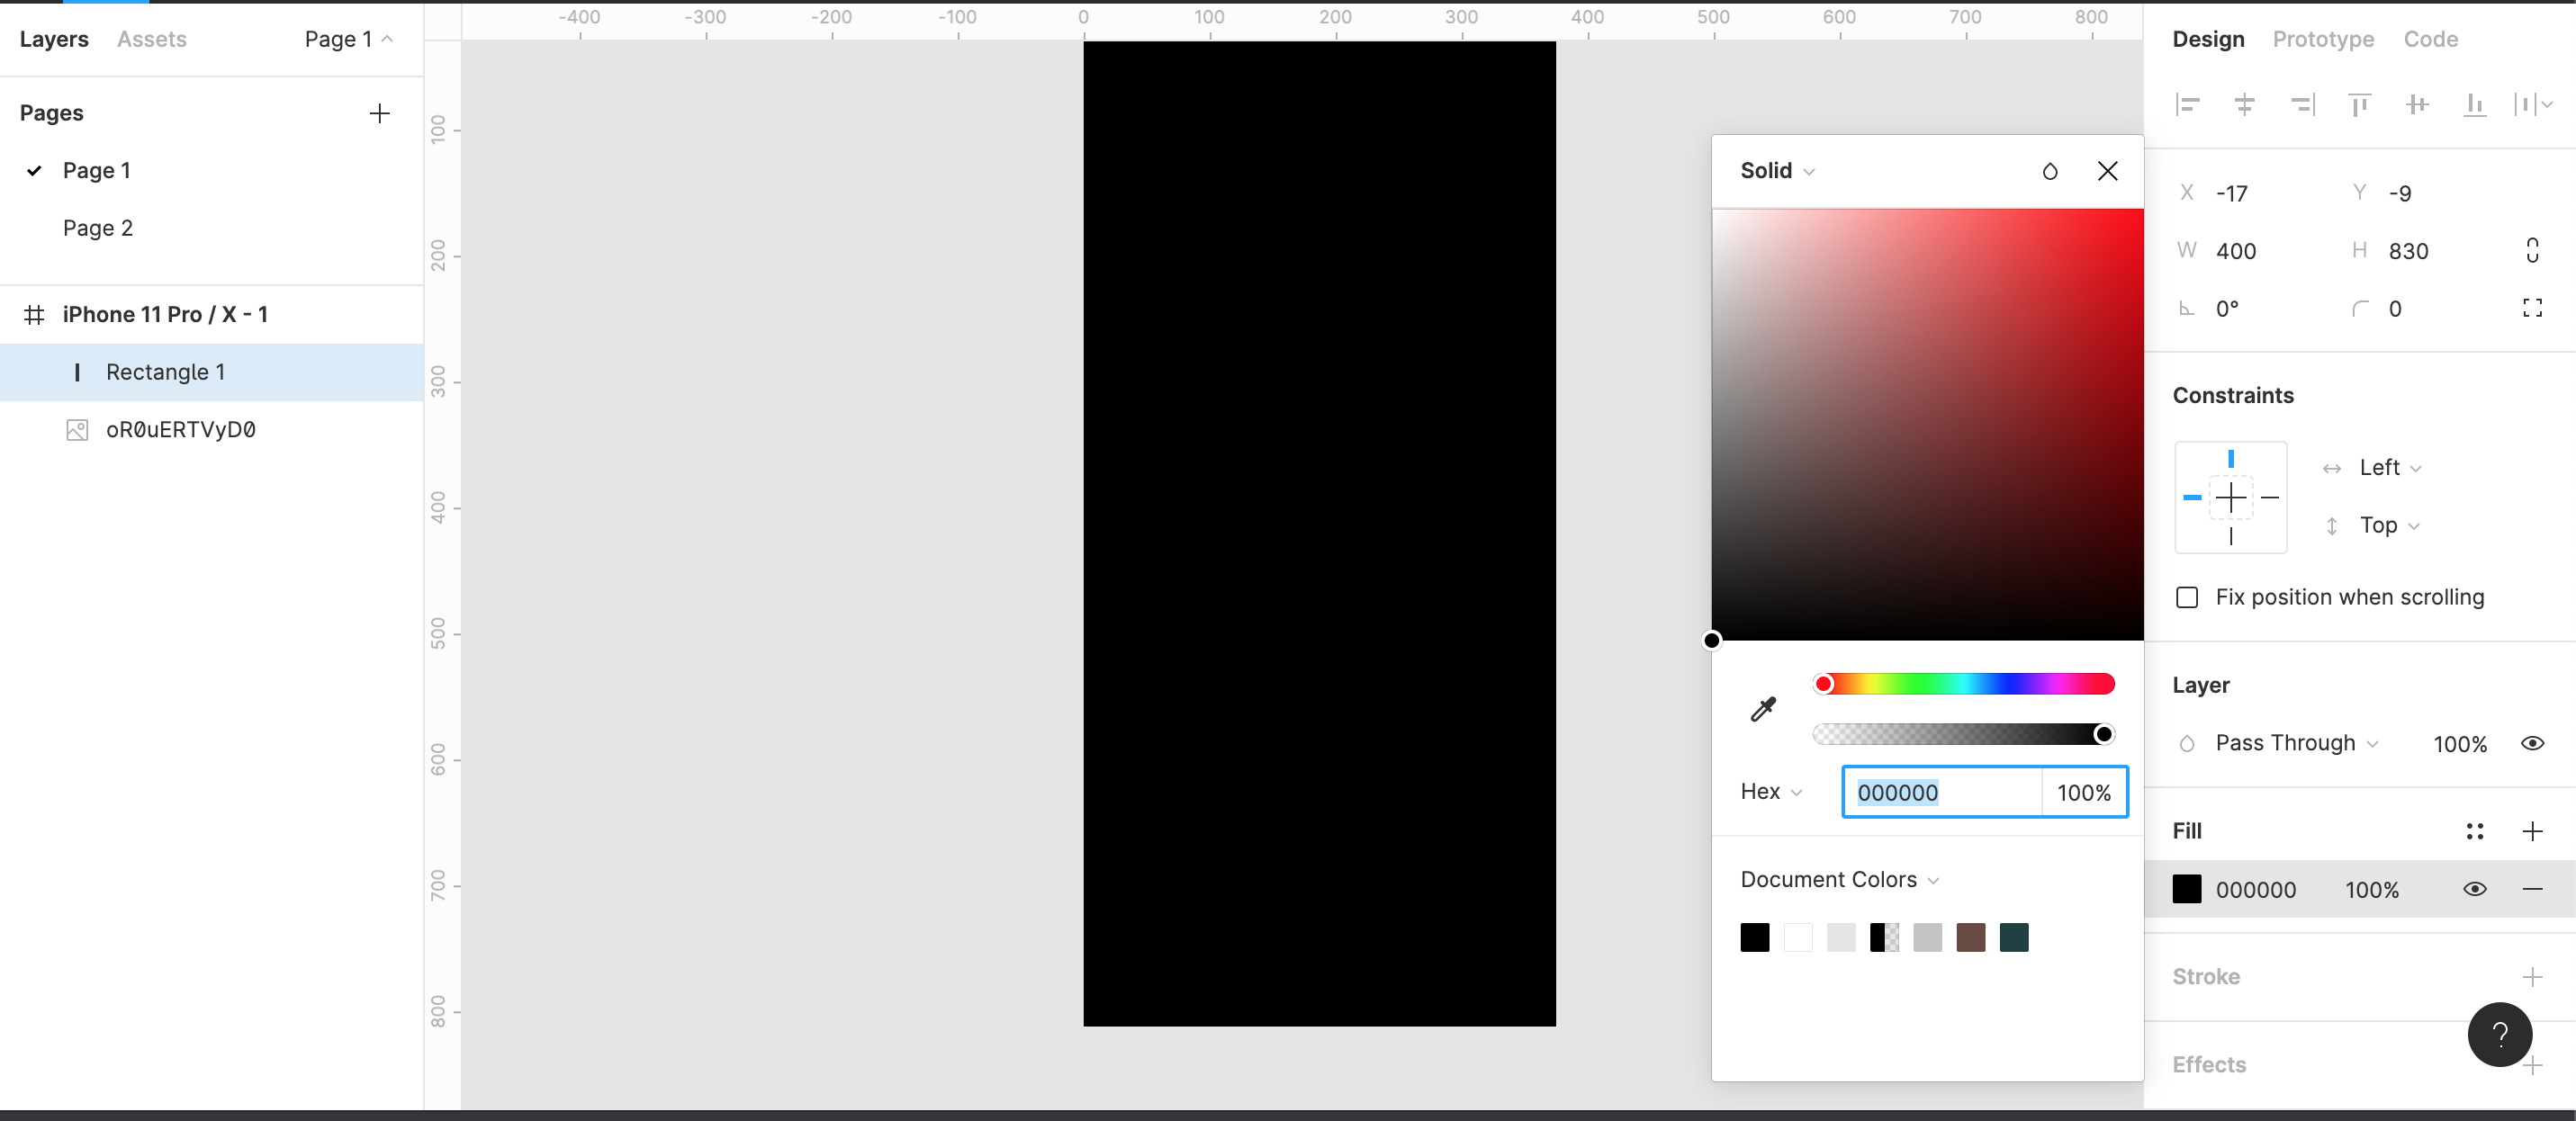The image size is (2576, 1121).
Task: Click the align top icon
Action: 2359,104
